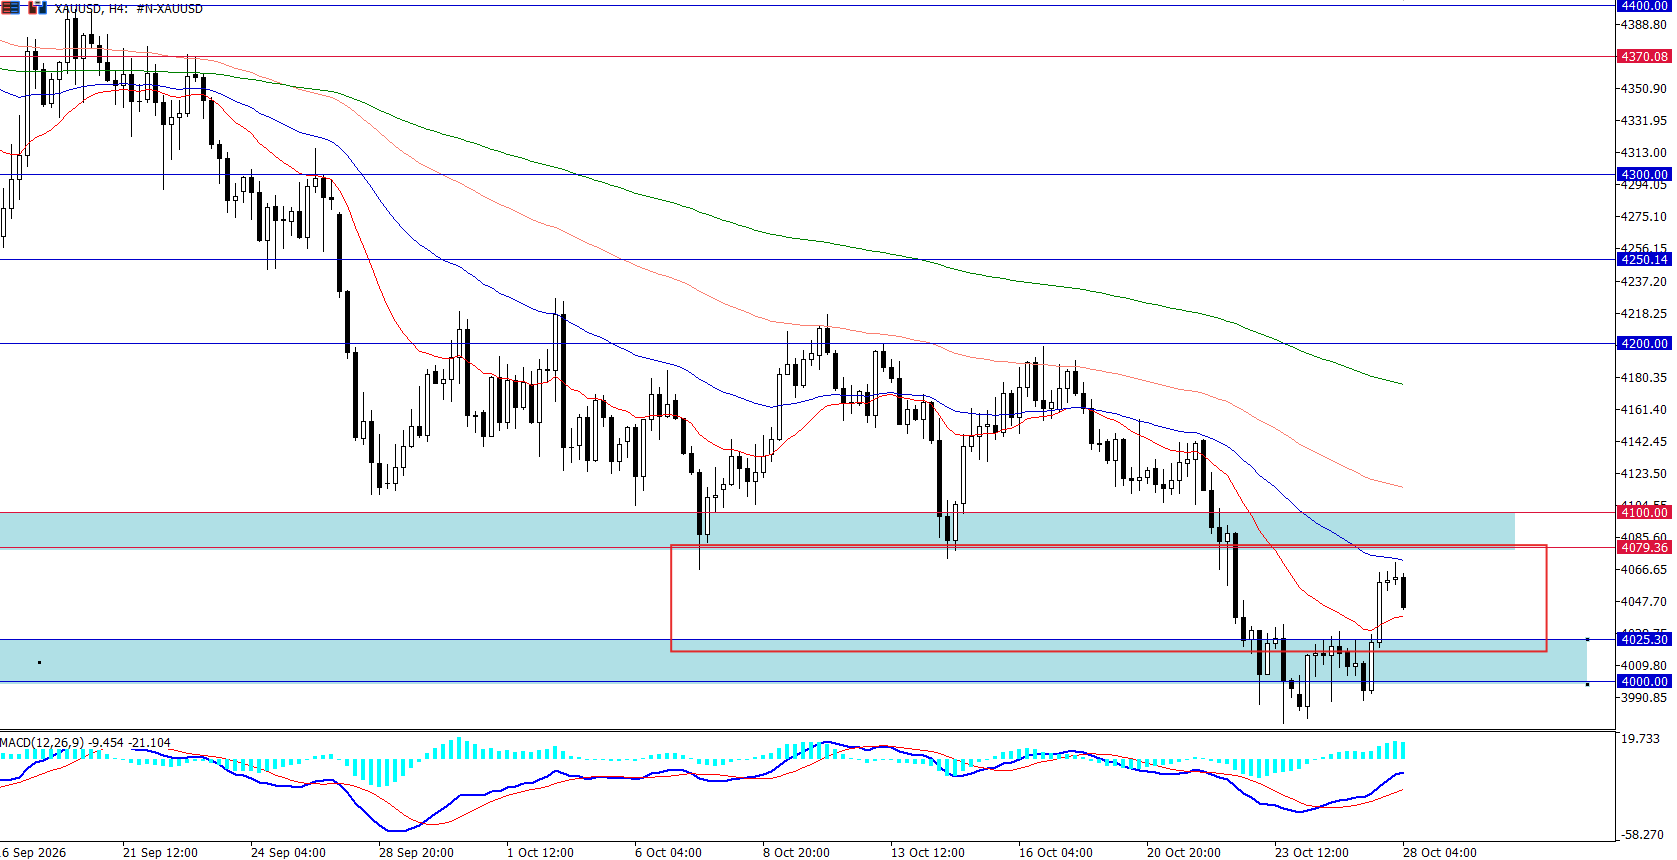
Task: Select the 4400.00 price level label
Action: coord(1644,6)
